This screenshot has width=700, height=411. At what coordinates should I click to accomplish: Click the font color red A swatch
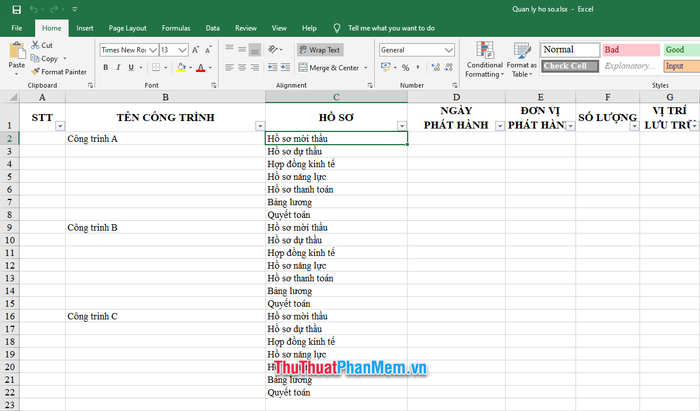[199, 68]
